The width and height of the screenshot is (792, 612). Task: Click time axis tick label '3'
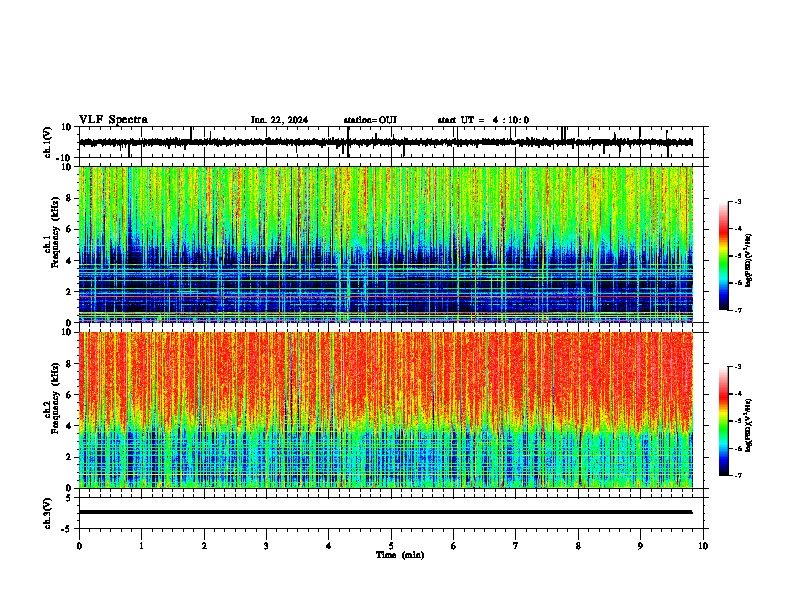tap(266, 546)
